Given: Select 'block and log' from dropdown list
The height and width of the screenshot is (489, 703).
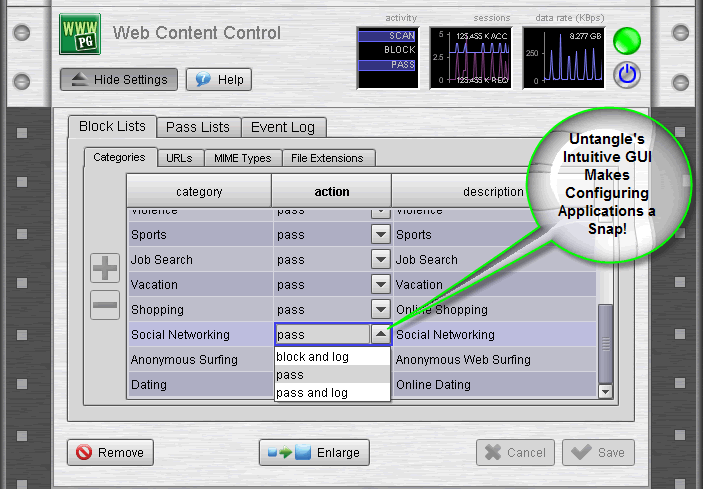Looking at the screenshot, I should [x=313, y=357].
